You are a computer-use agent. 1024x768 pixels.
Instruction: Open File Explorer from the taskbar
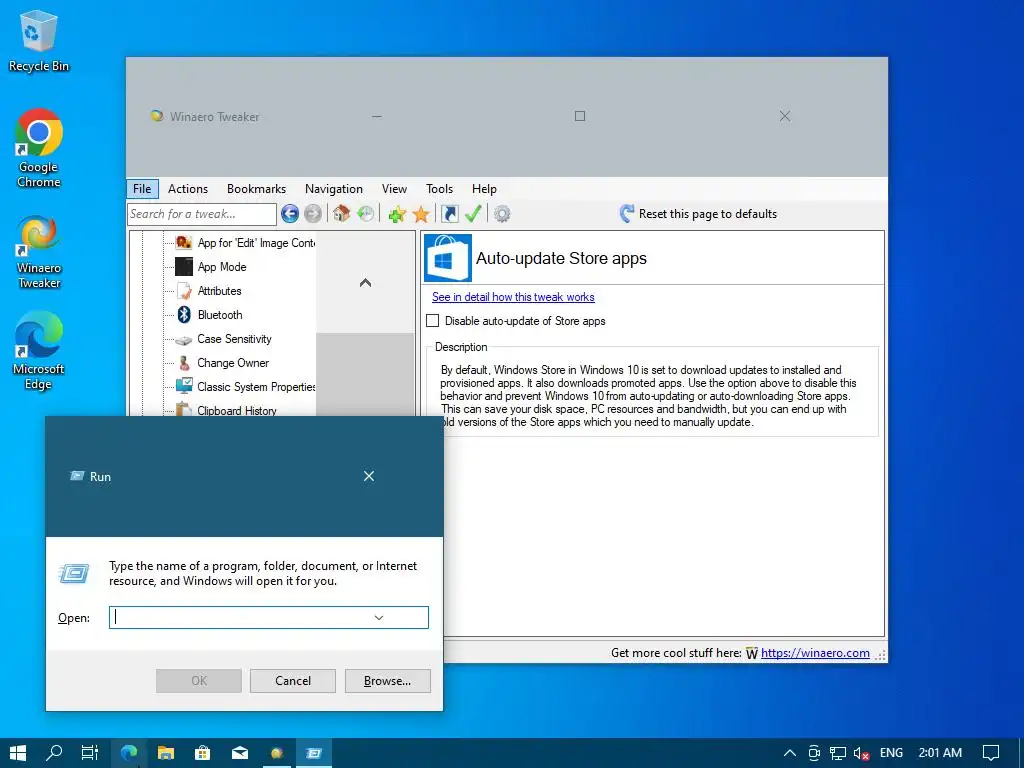click(x=166, y=753)
